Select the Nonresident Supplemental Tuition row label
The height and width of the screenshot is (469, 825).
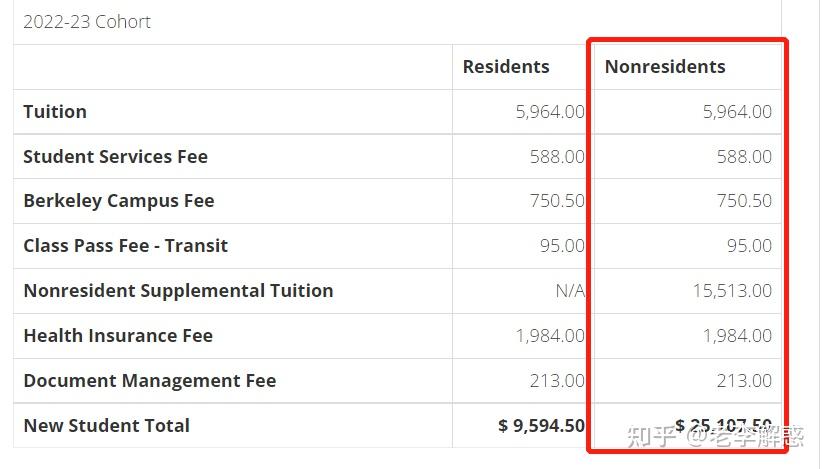pos(178,291)
